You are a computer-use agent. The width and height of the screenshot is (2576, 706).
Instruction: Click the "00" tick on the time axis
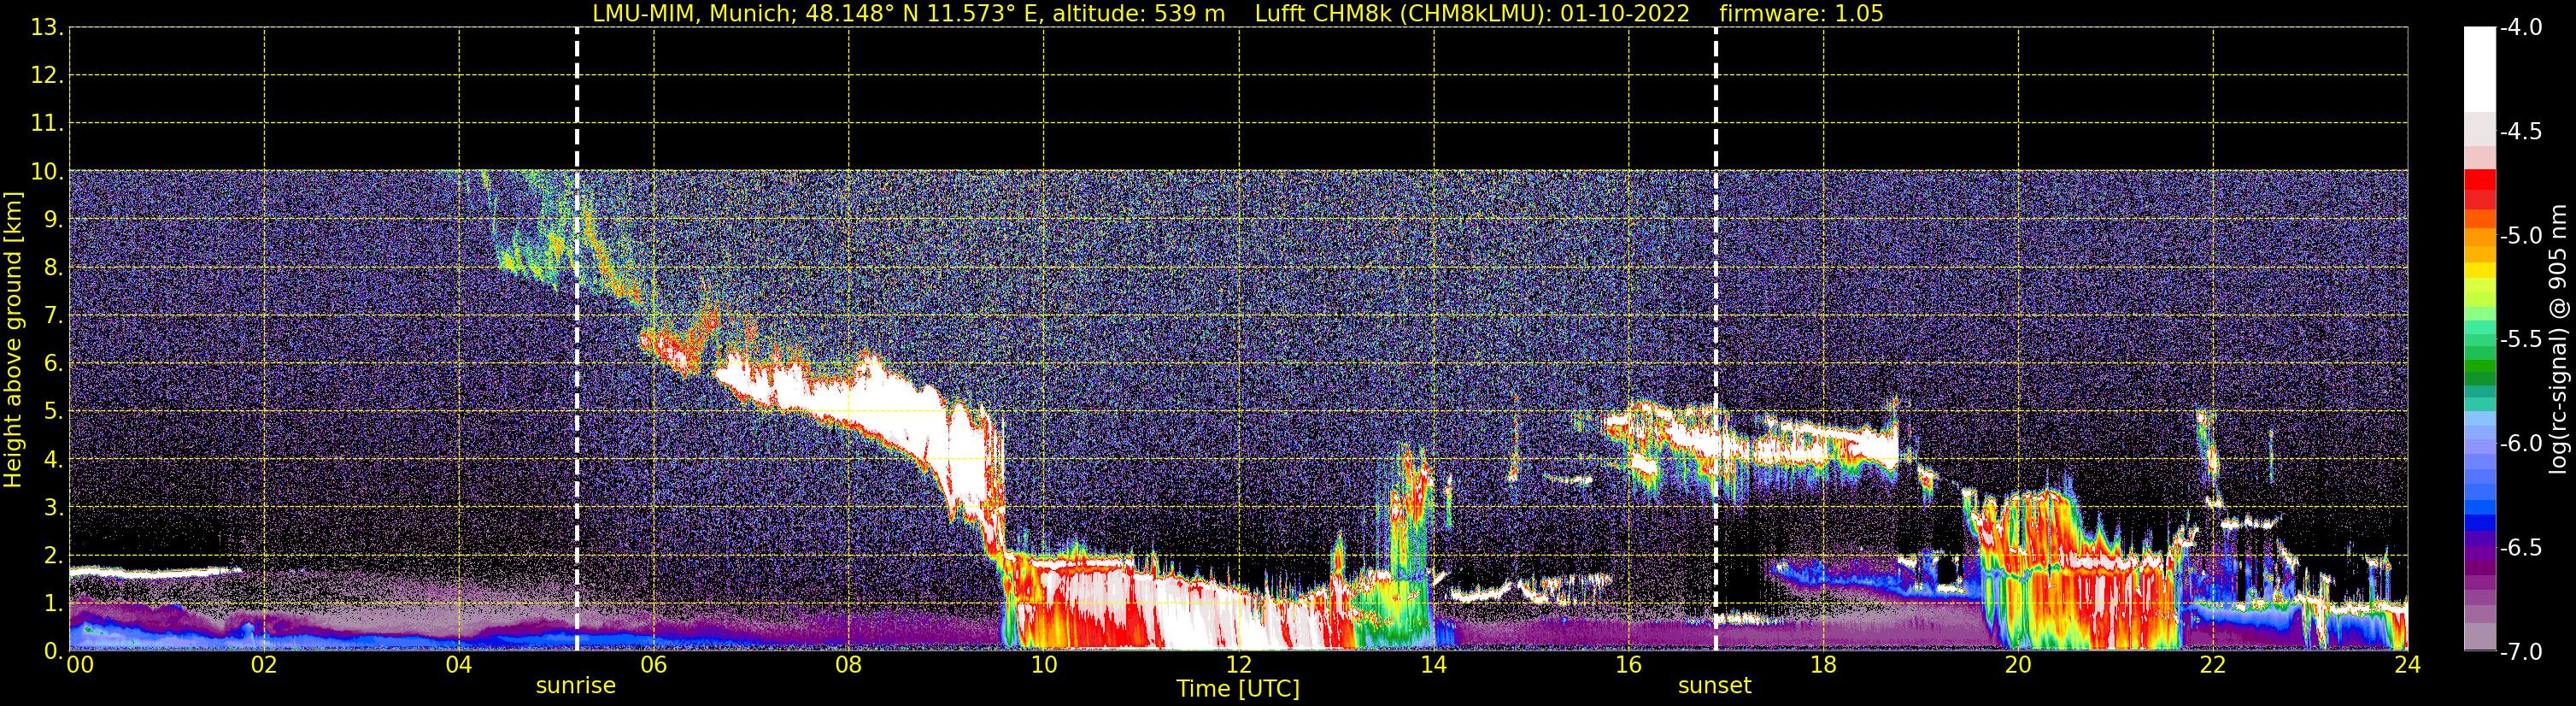click(x=80, y=665)
